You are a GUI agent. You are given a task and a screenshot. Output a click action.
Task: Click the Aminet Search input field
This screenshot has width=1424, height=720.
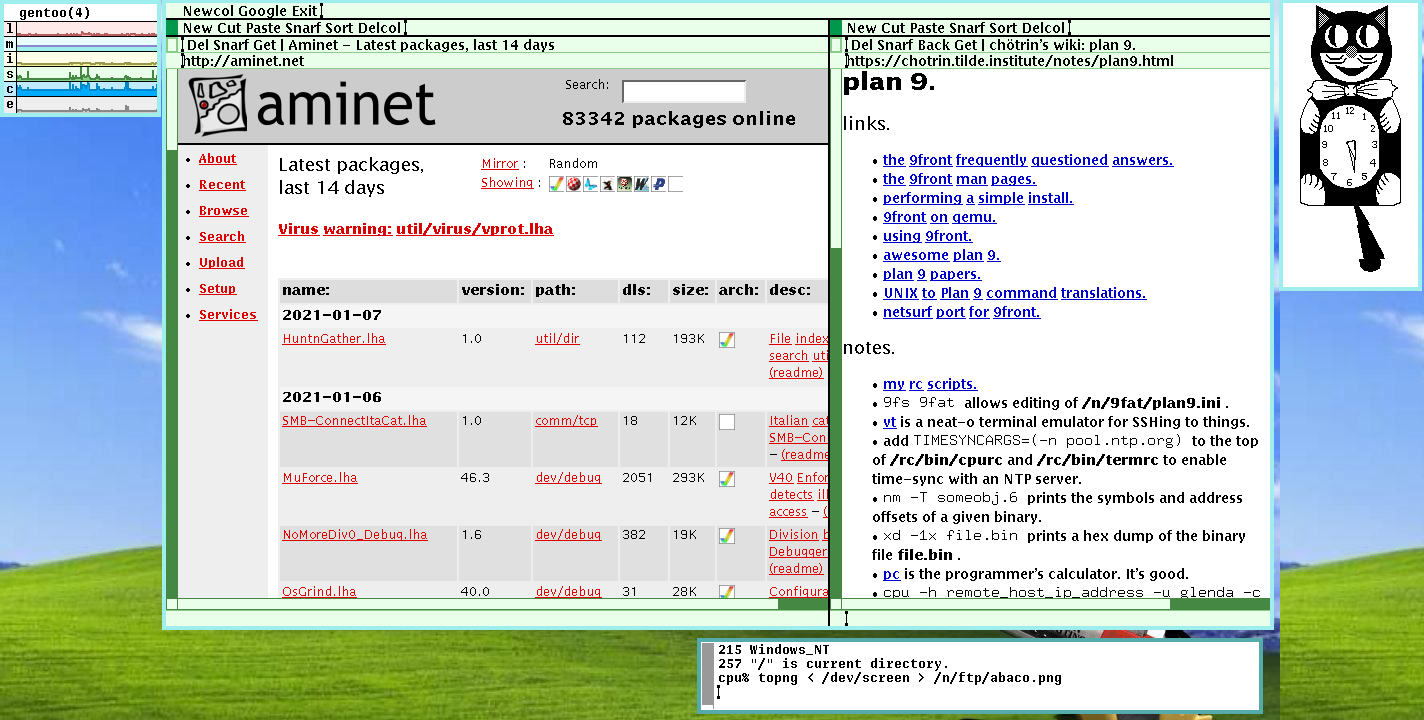[x=684, y=92]
